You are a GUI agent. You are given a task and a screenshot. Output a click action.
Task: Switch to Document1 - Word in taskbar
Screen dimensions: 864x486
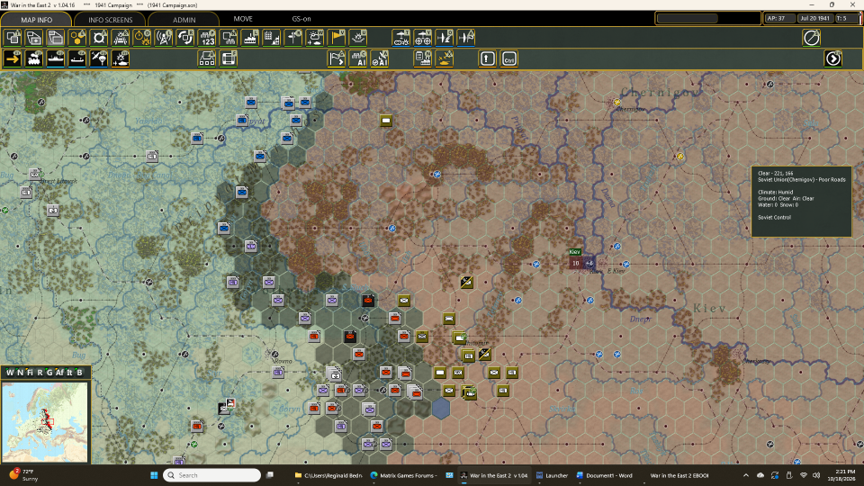tap(604, 475)
